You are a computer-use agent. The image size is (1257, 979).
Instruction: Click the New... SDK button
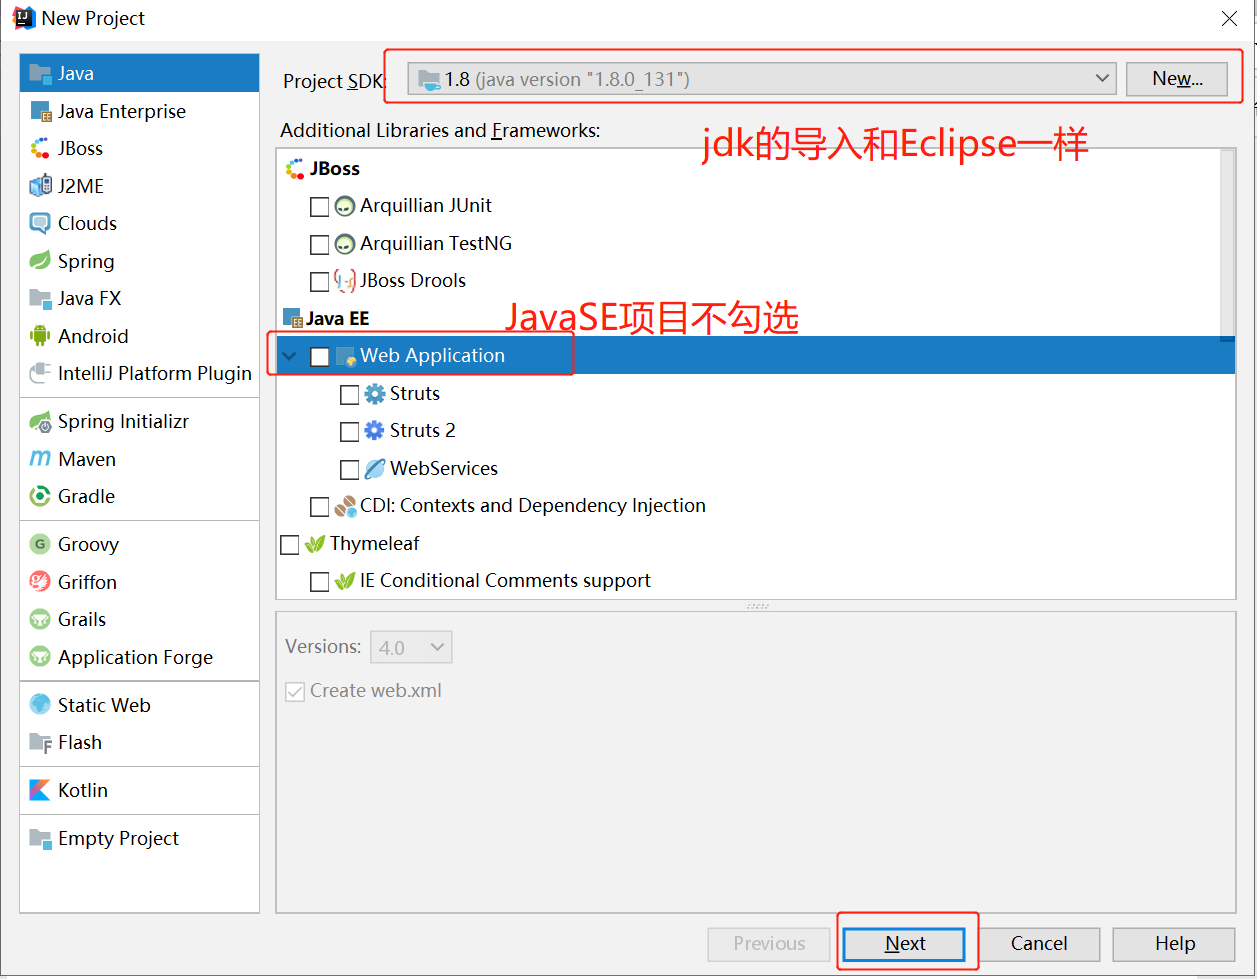tap(1177, 79)
